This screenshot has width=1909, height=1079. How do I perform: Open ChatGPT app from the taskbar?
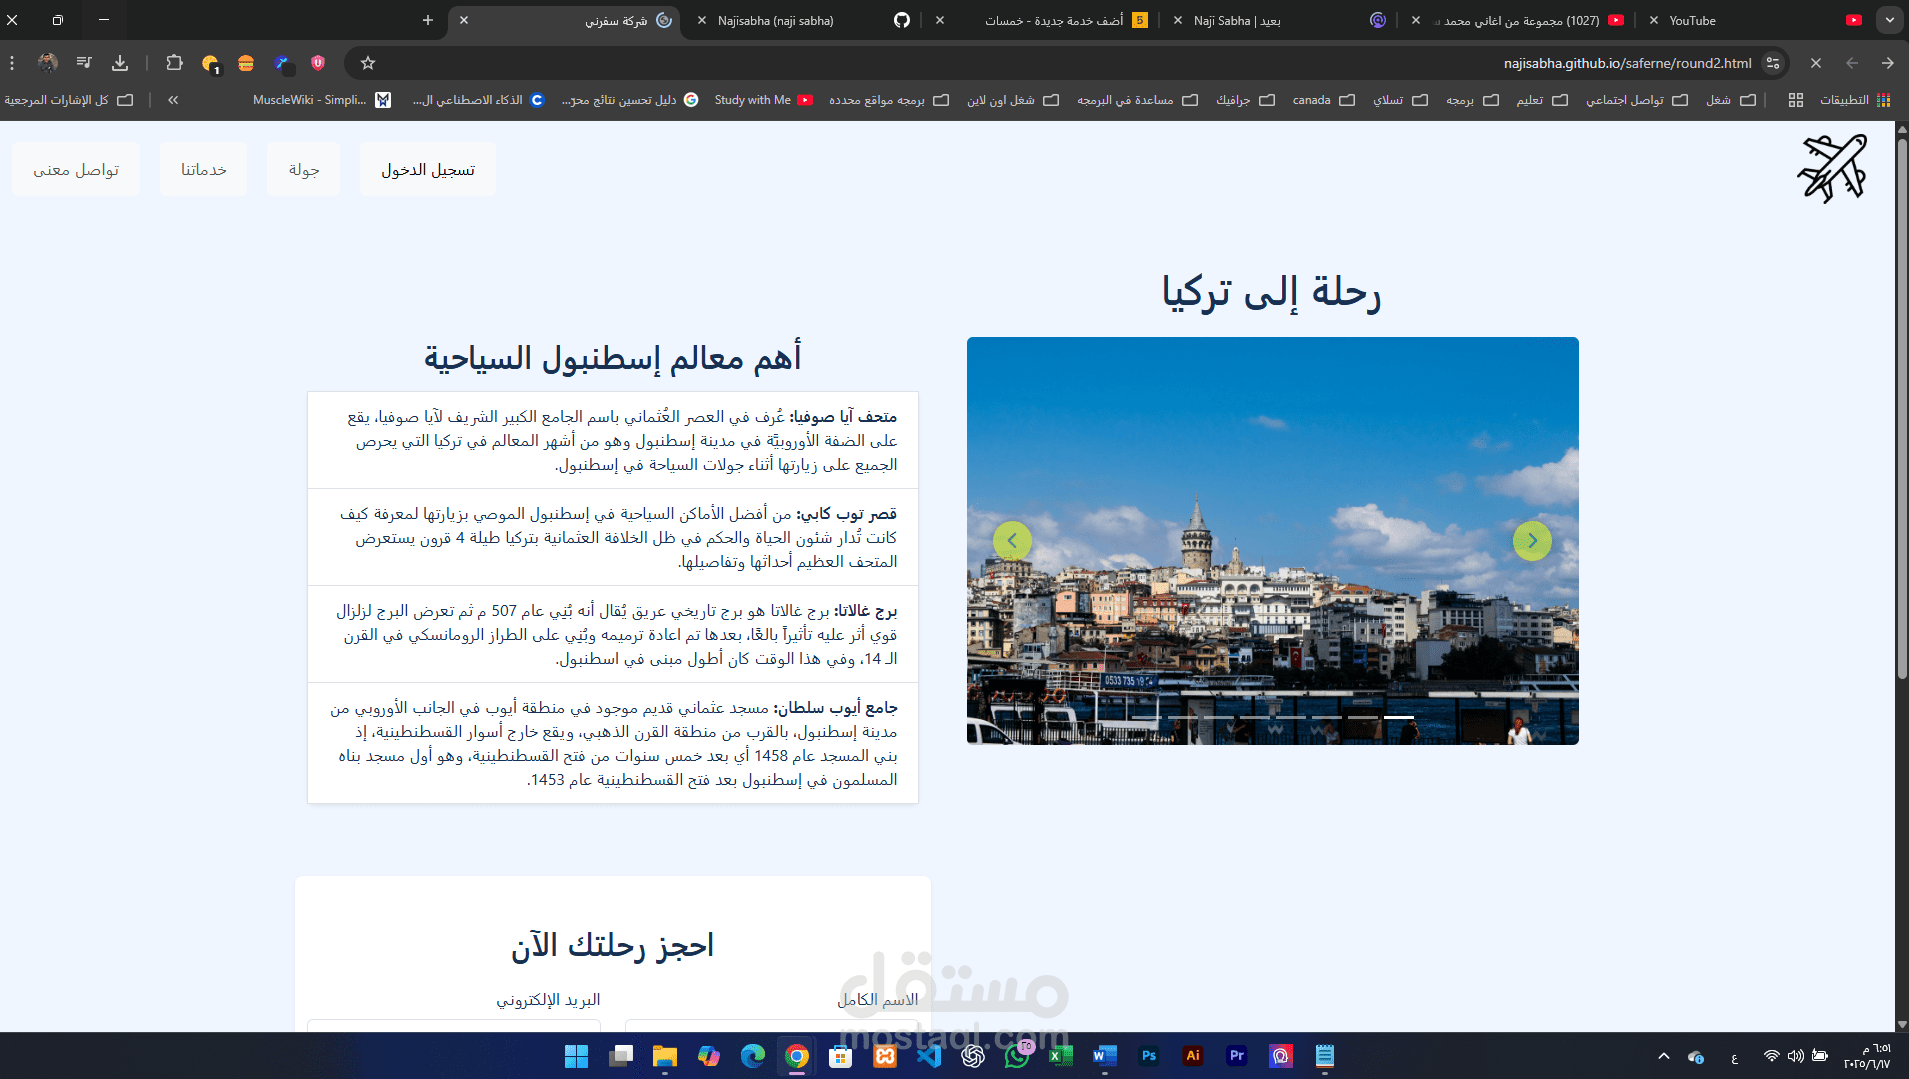973,1056
